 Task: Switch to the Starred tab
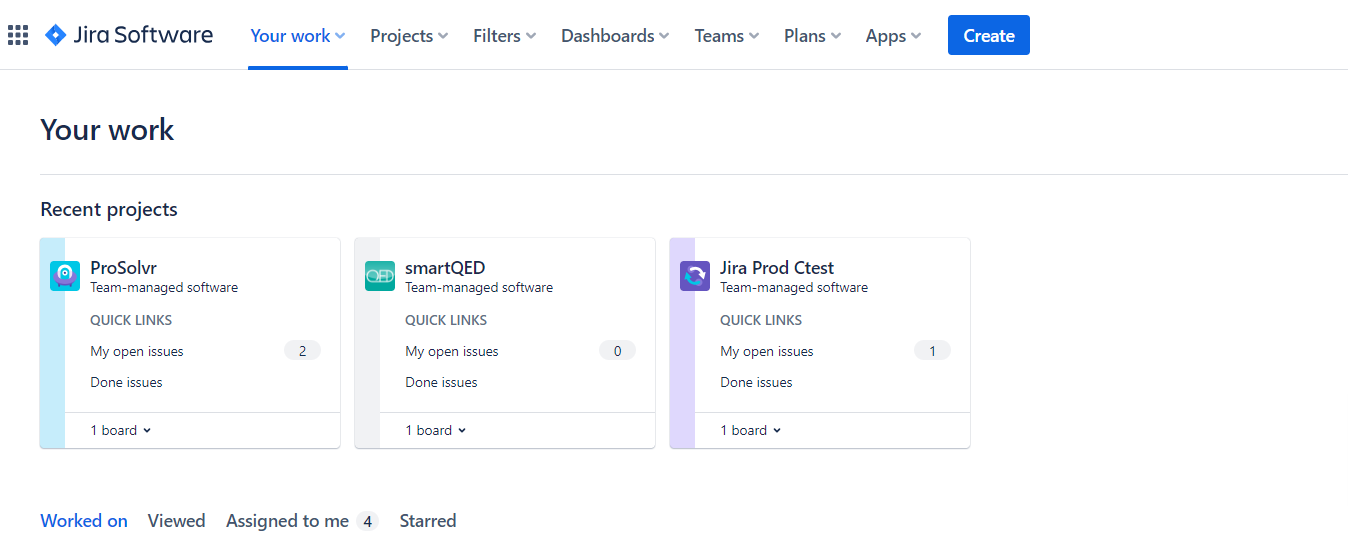click(x=428, y=521)
